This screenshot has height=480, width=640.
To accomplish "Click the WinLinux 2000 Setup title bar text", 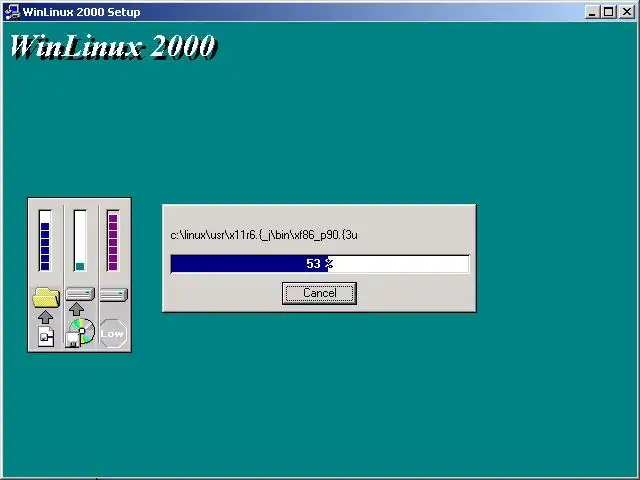I will click(x=82, y=12).
